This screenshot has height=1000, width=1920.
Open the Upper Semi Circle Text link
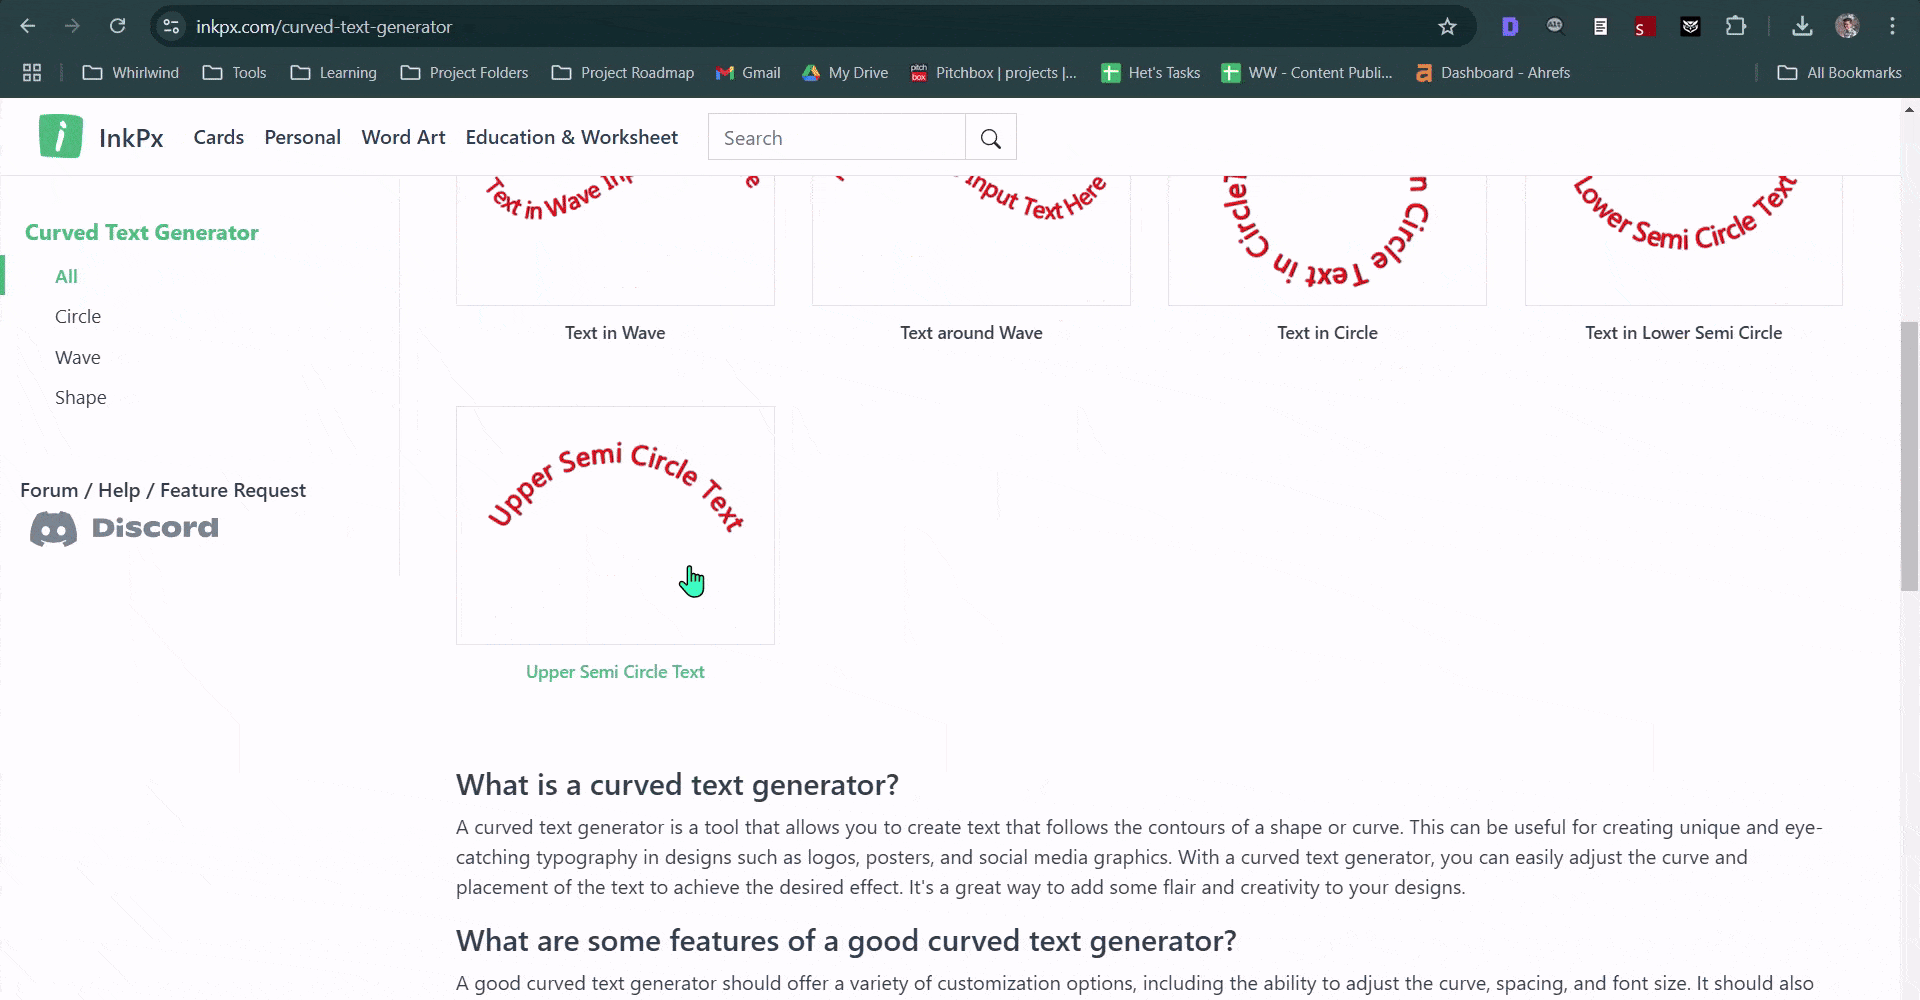click(615, 671)
